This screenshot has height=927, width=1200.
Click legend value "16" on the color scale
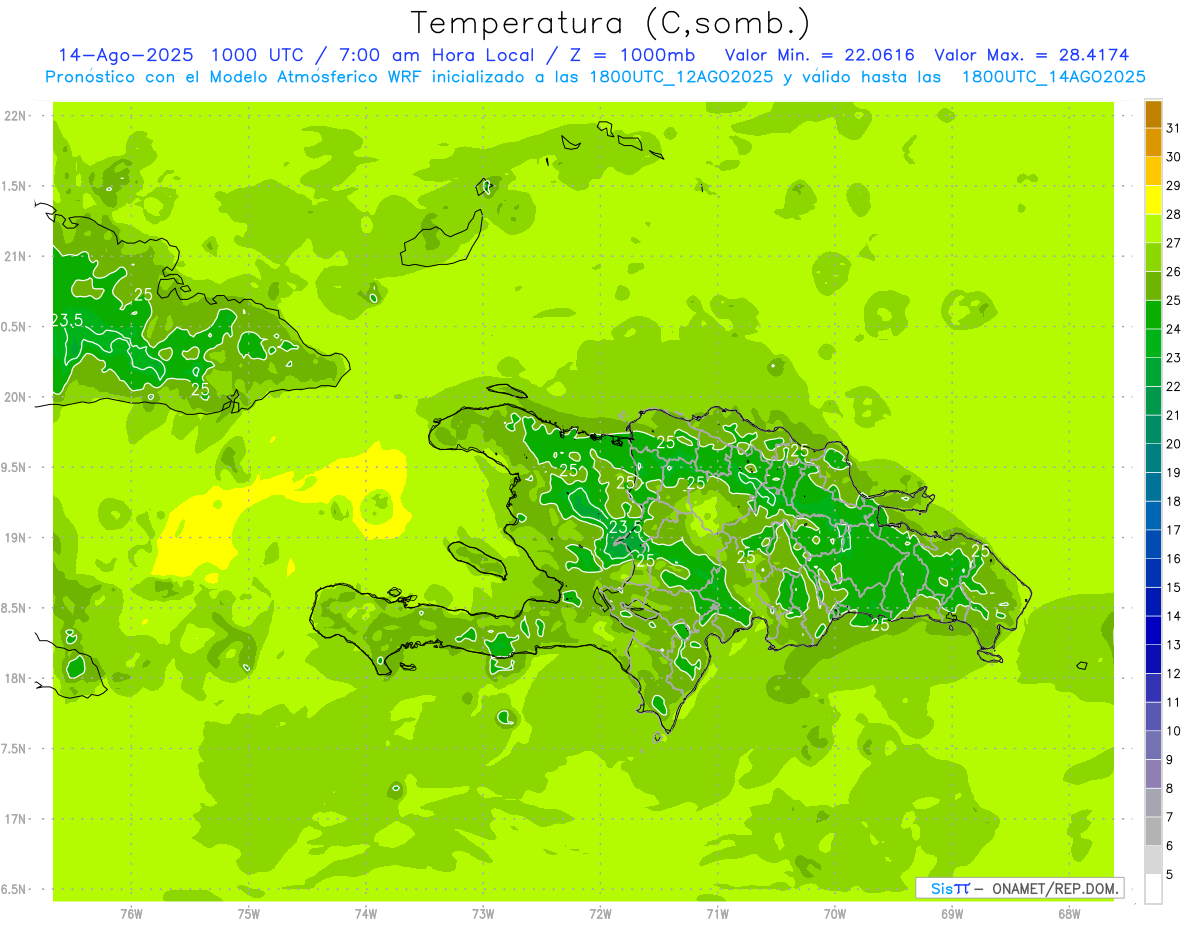click(1174, 559)
